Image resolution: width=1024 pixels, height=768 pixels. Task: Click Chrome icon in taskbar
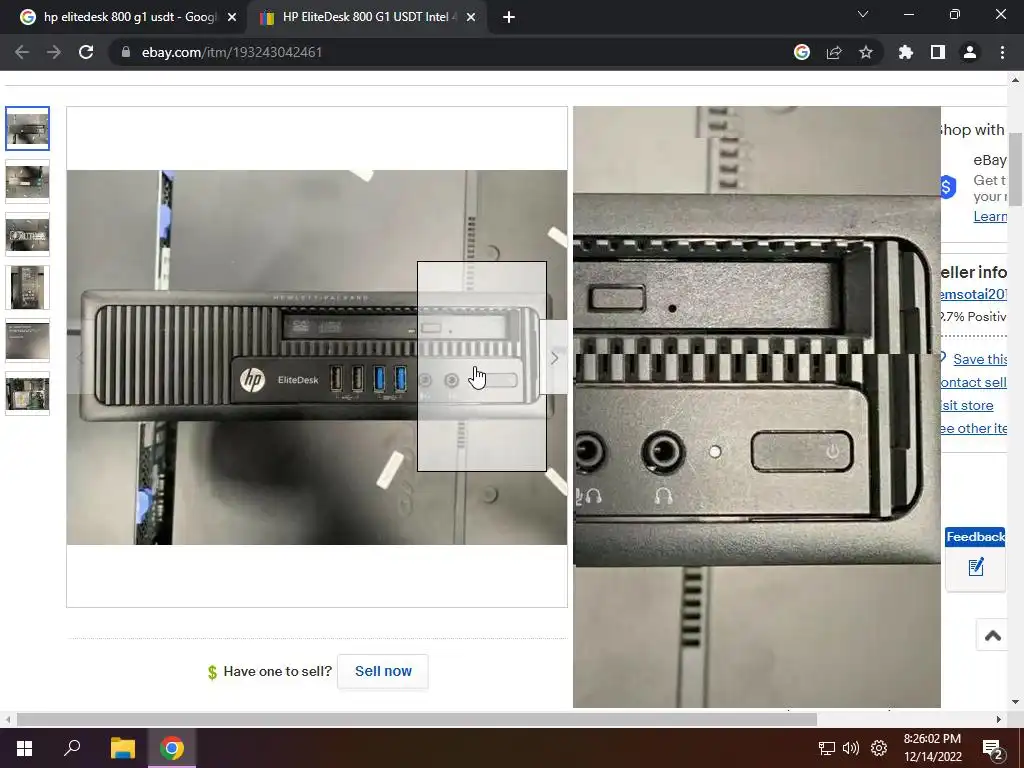tap(172, 748)
